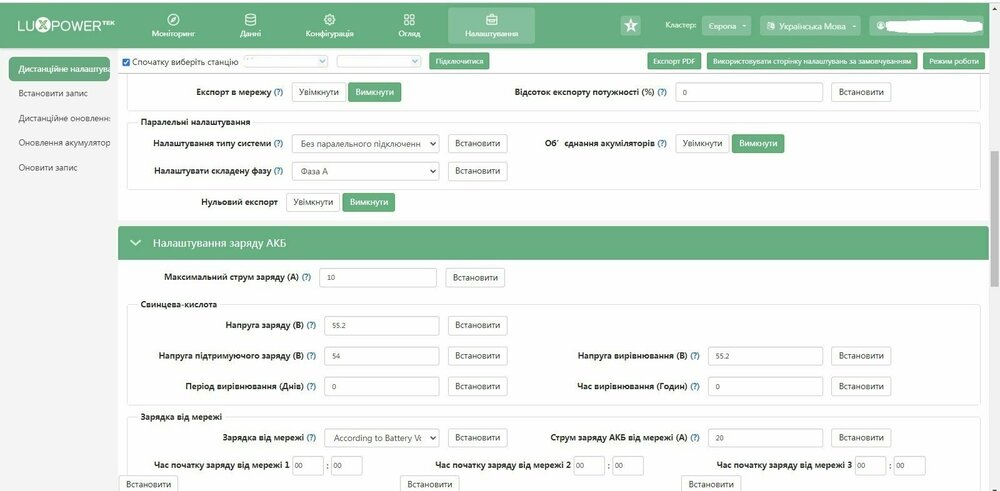This screenshot has height=491, width=1000.
Task: Select Оновити запис in the sidebar
Action: (48, 168)
